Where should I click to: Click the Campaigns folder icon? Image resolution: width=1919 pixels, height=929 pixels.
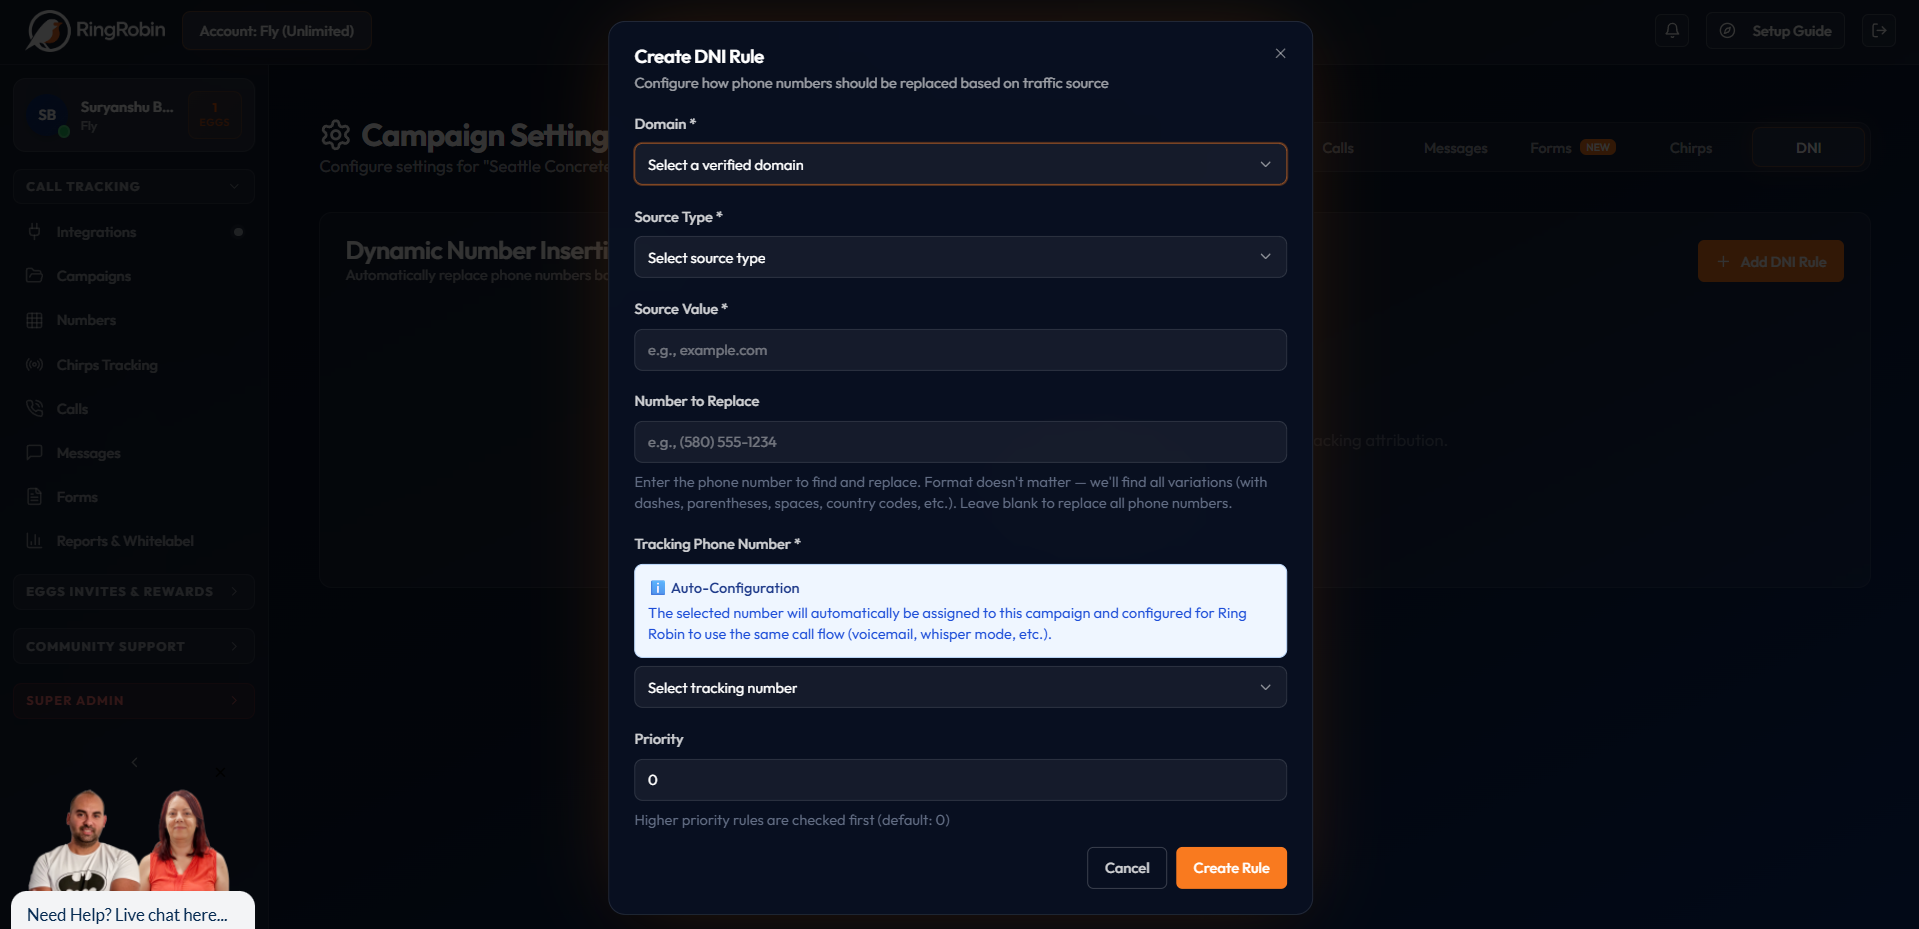[35, 276]
